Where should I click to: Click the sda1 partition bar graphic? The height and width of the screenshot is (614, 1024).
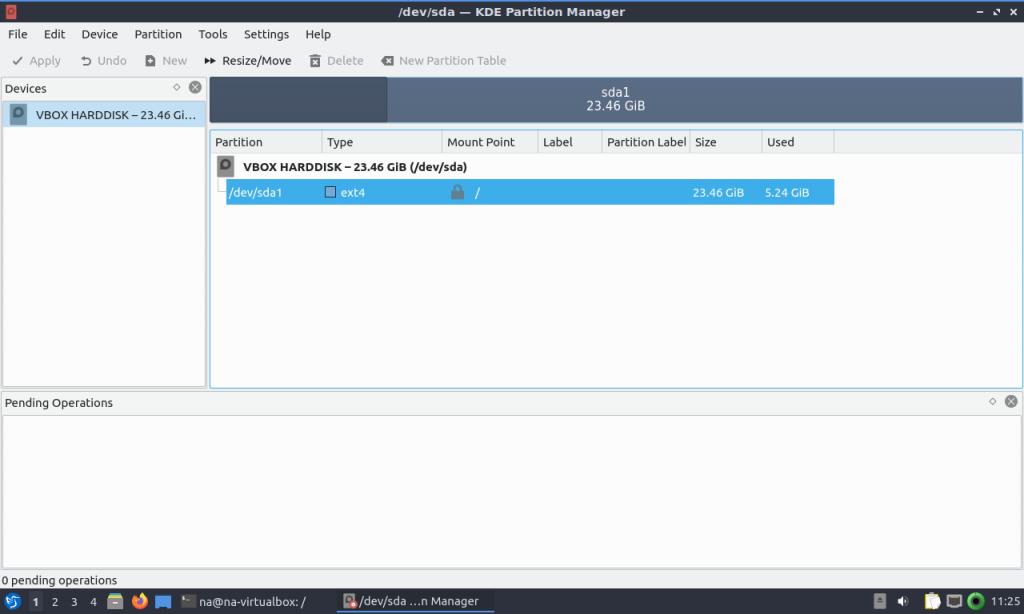(615, 99)
